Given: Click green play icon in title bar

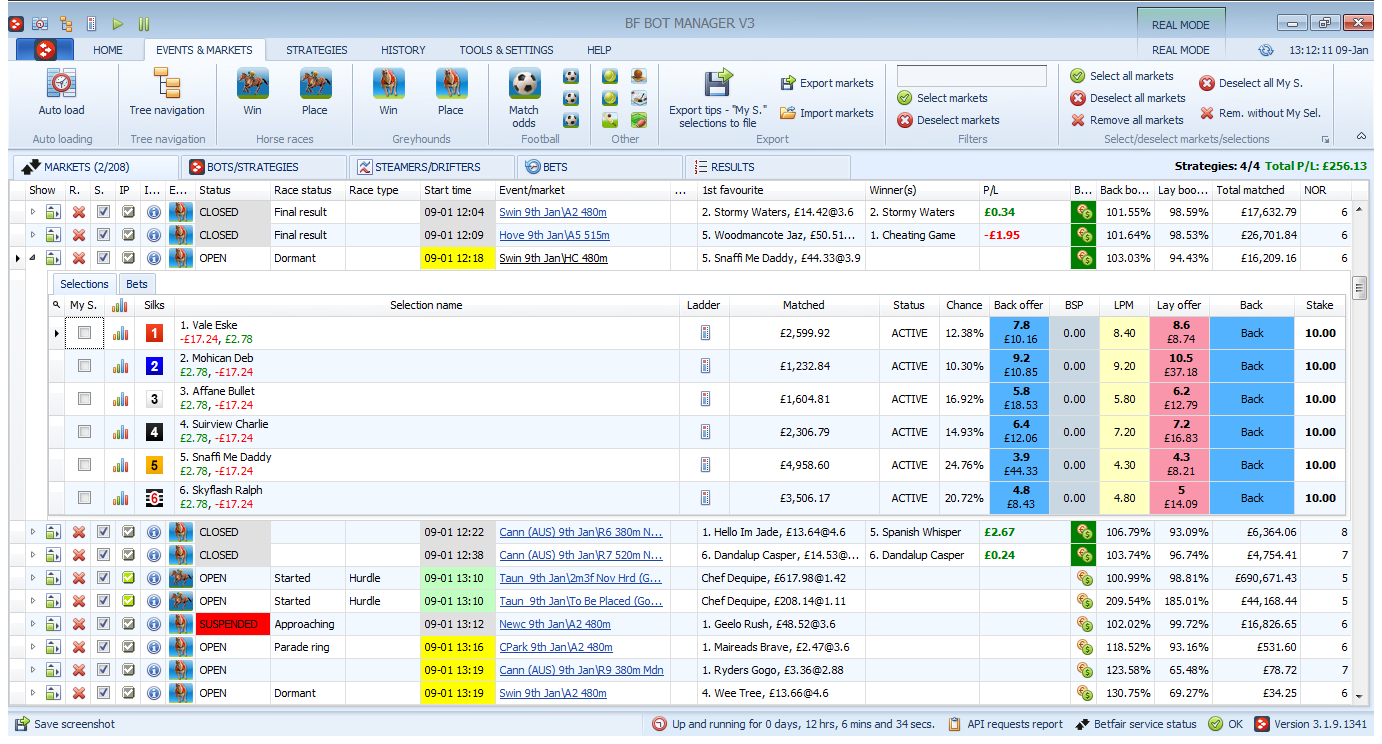Looking at the screenshot, I should (118, 23).
